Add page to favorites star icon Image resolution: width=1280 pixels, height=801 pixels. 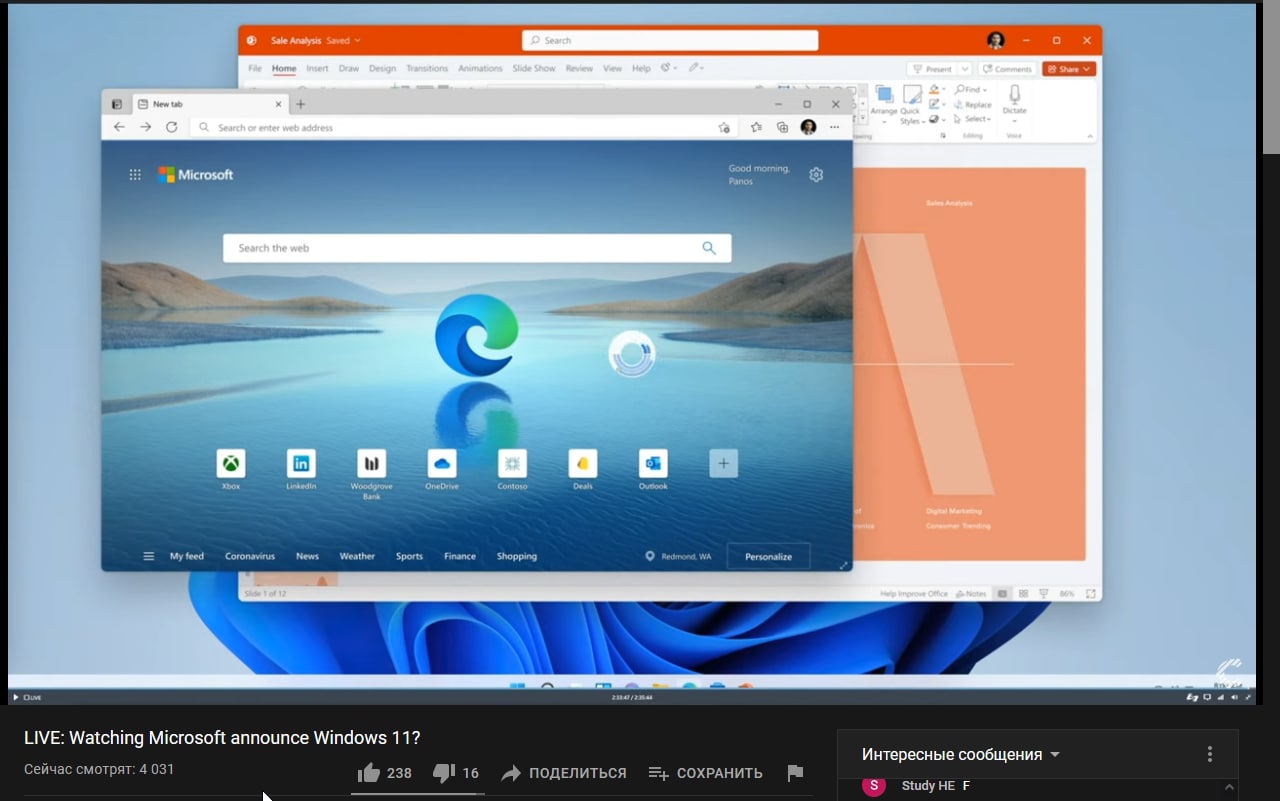click(724, 128)
